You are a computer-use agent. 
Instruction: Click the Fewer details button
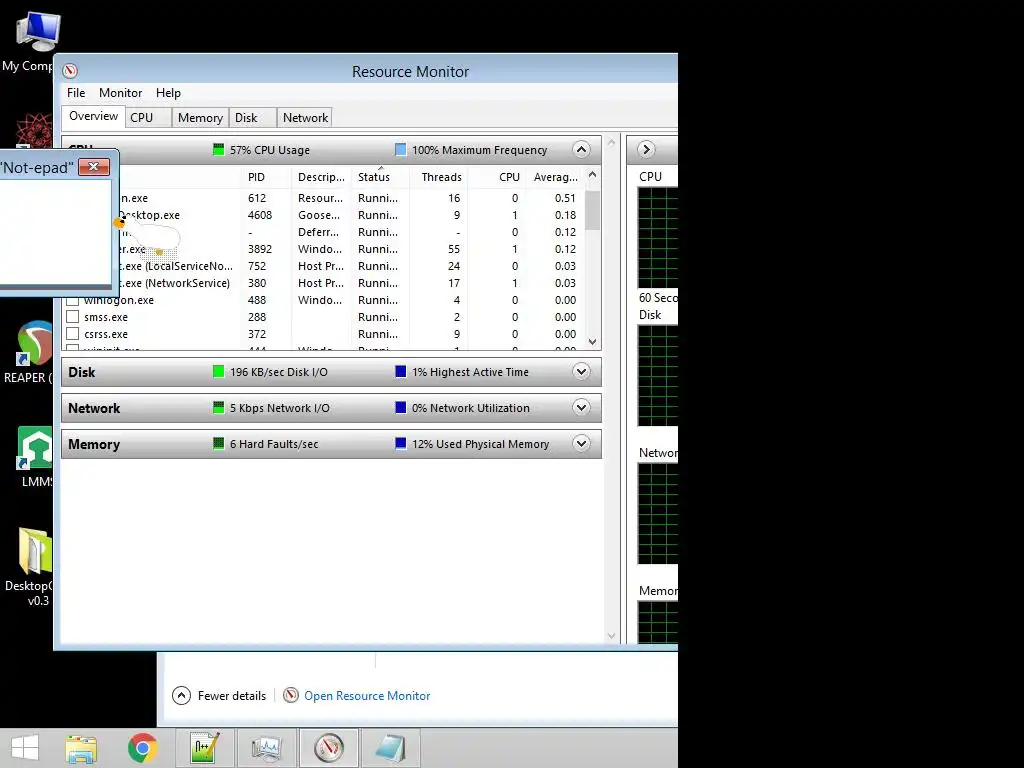tap(219, 696)
